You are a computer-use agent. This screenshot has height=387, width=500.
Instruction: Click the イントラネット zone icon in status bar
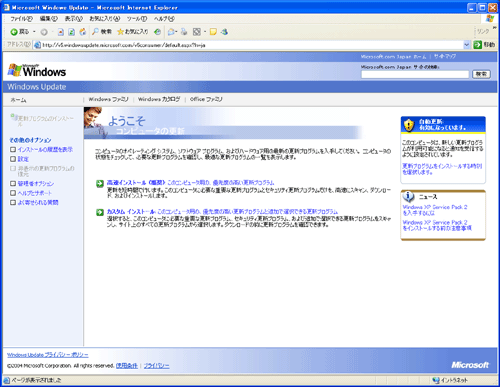(x=436, y=380)
